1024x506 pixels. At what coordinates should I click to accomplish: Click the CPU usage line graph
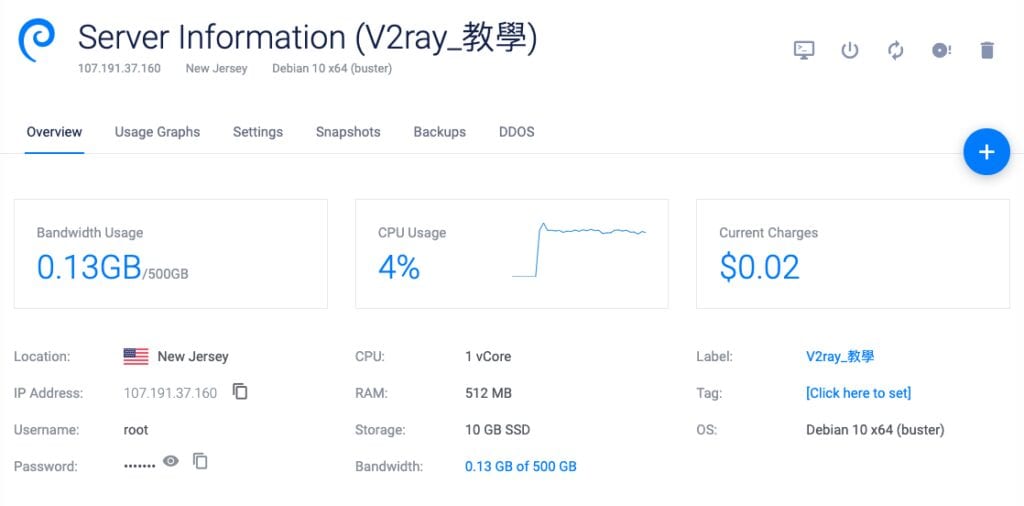click(579, 250)
